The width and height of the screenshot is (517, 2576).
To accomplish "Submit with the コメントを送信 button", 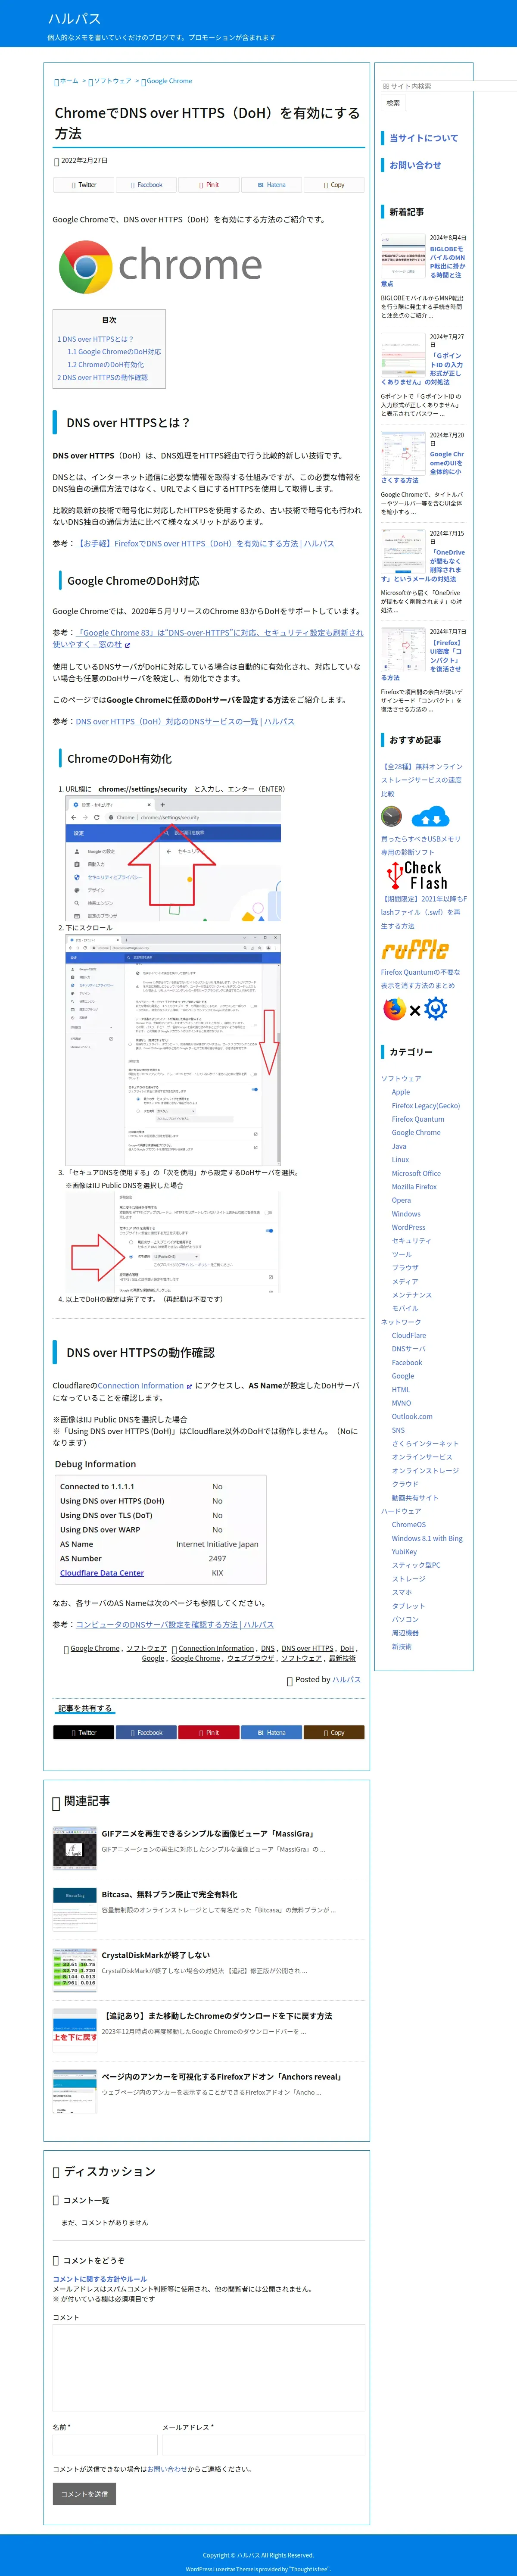I will coord(84,2494).
